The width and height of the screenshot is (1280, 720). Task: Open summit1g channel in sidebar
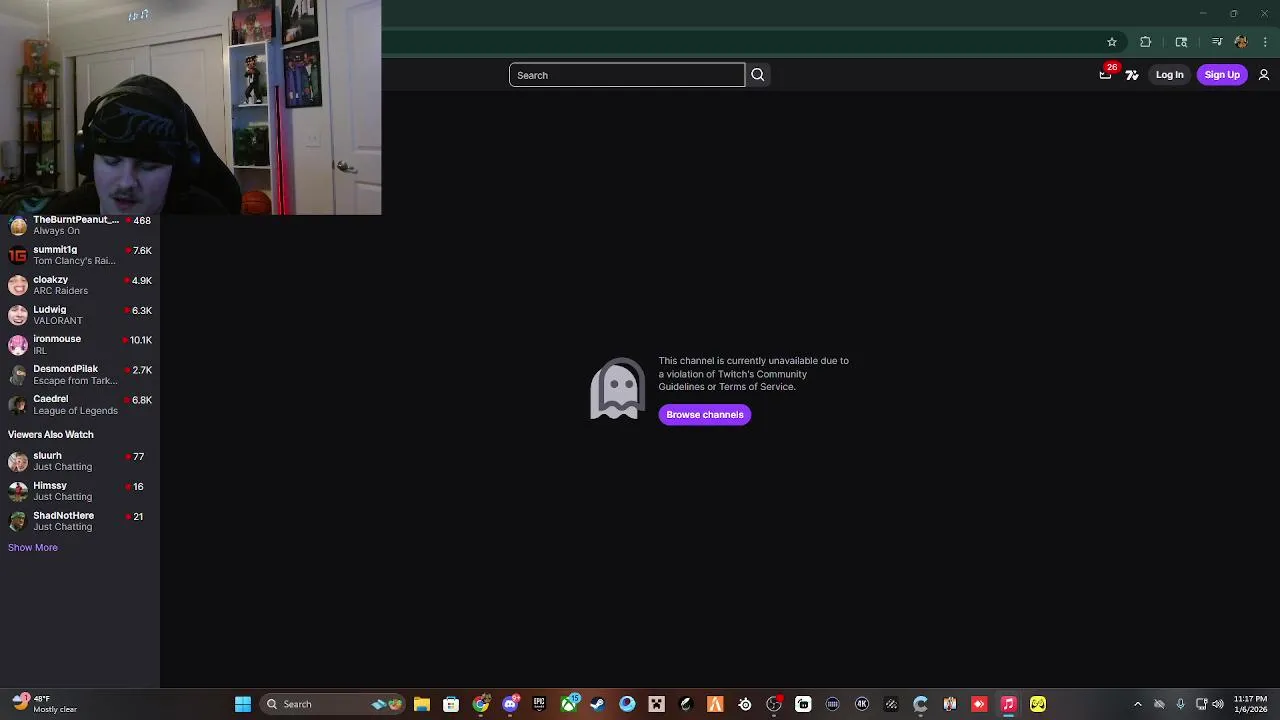[x=80, y=255]
